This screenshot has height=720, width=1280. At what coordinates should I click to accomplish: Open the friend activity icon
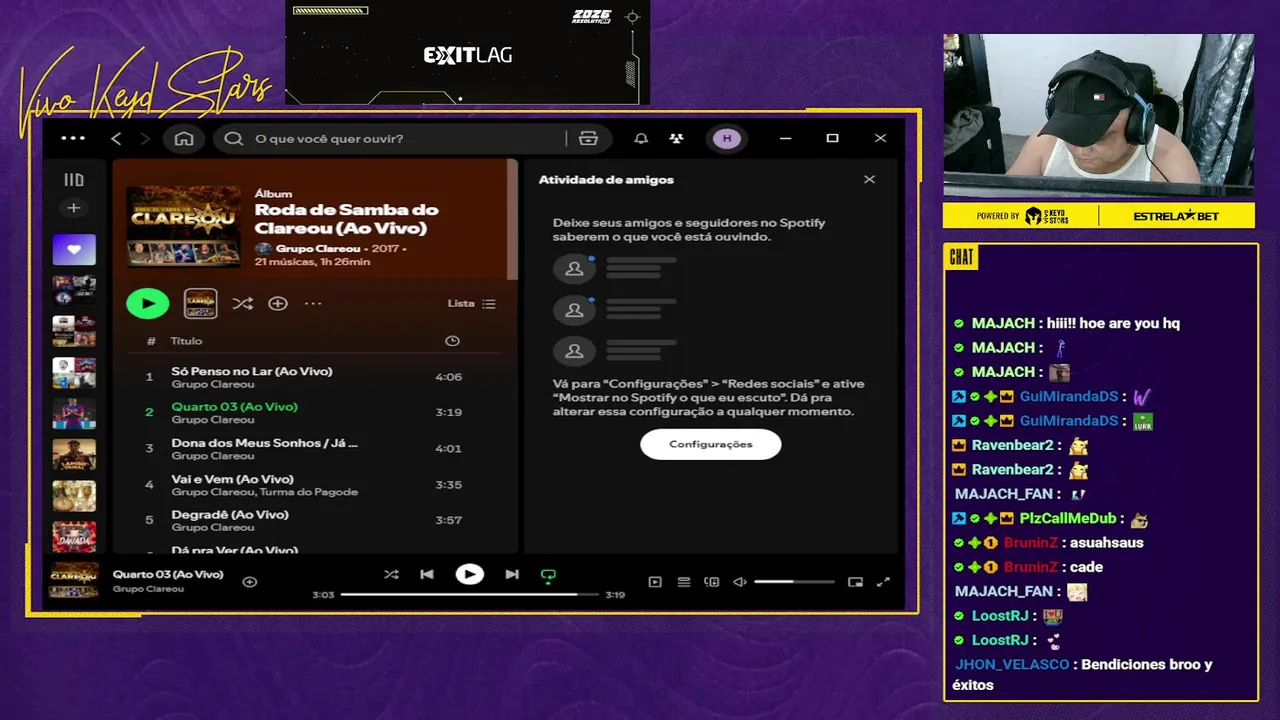(677, 139)
